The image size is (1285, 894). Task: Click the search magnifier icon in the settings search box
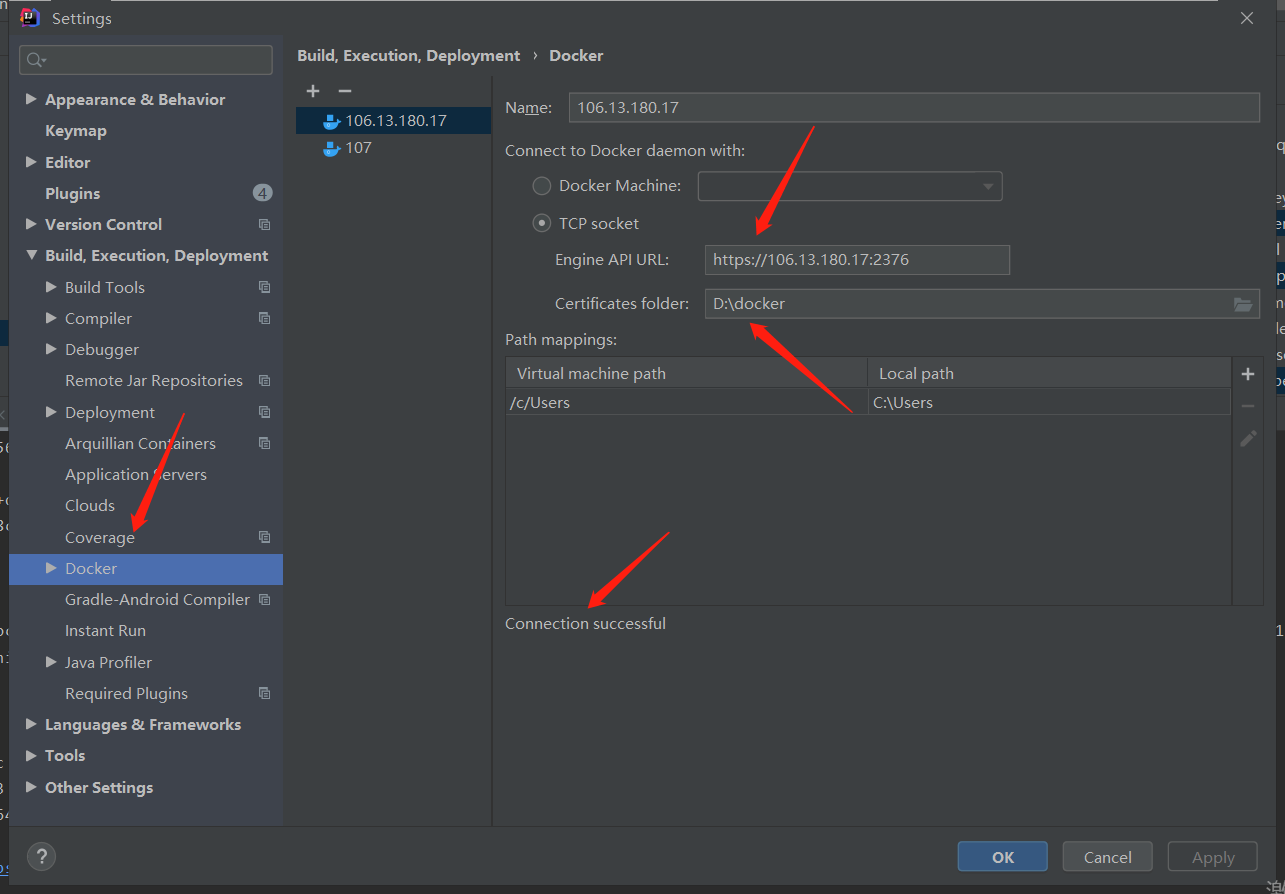[36, 60]
